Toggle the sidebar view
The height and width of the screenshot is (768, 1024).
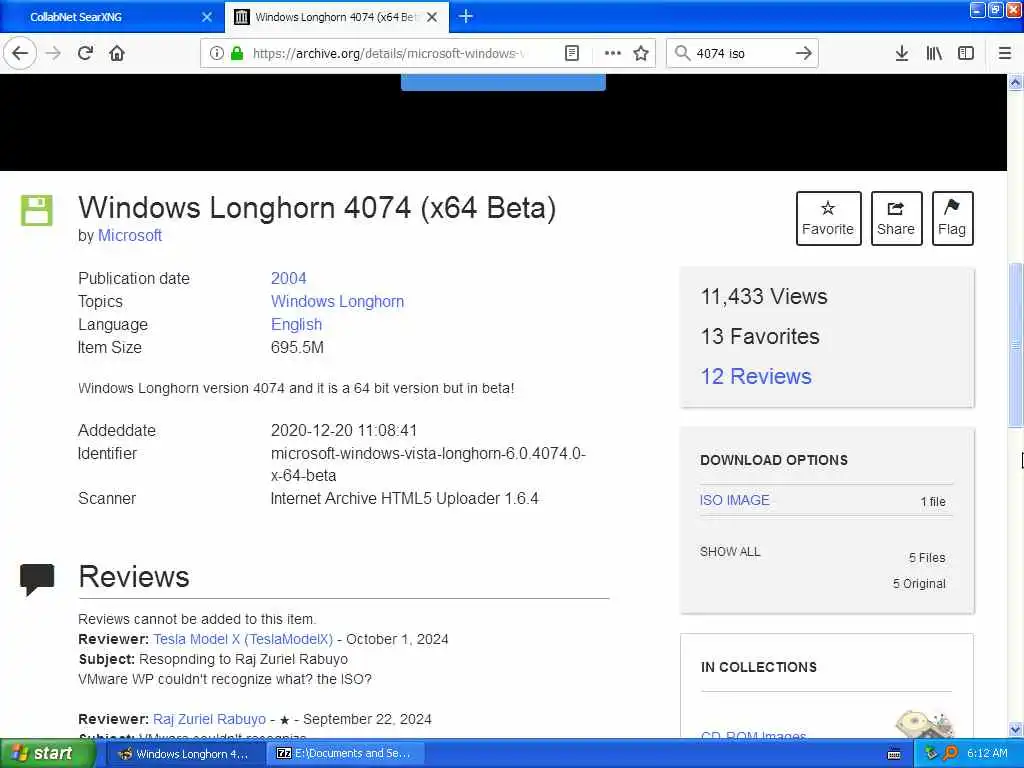click(x=966, y=53)
